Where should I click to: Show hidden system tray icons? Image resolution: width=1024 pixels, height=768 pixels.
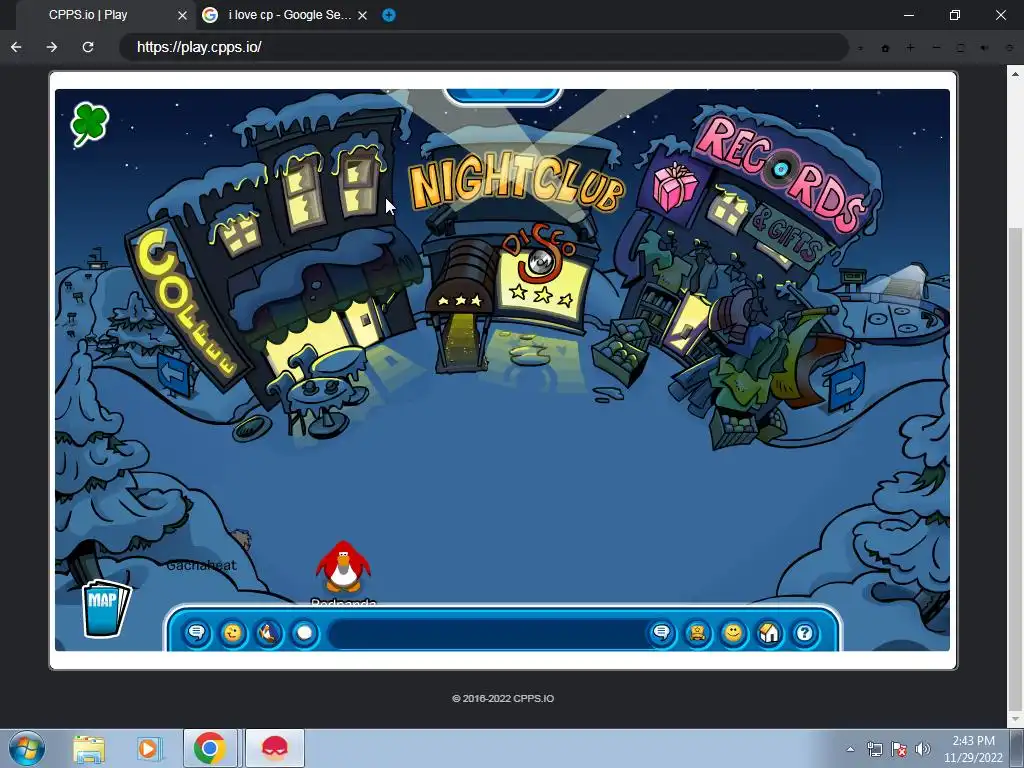tap(850, 749)
